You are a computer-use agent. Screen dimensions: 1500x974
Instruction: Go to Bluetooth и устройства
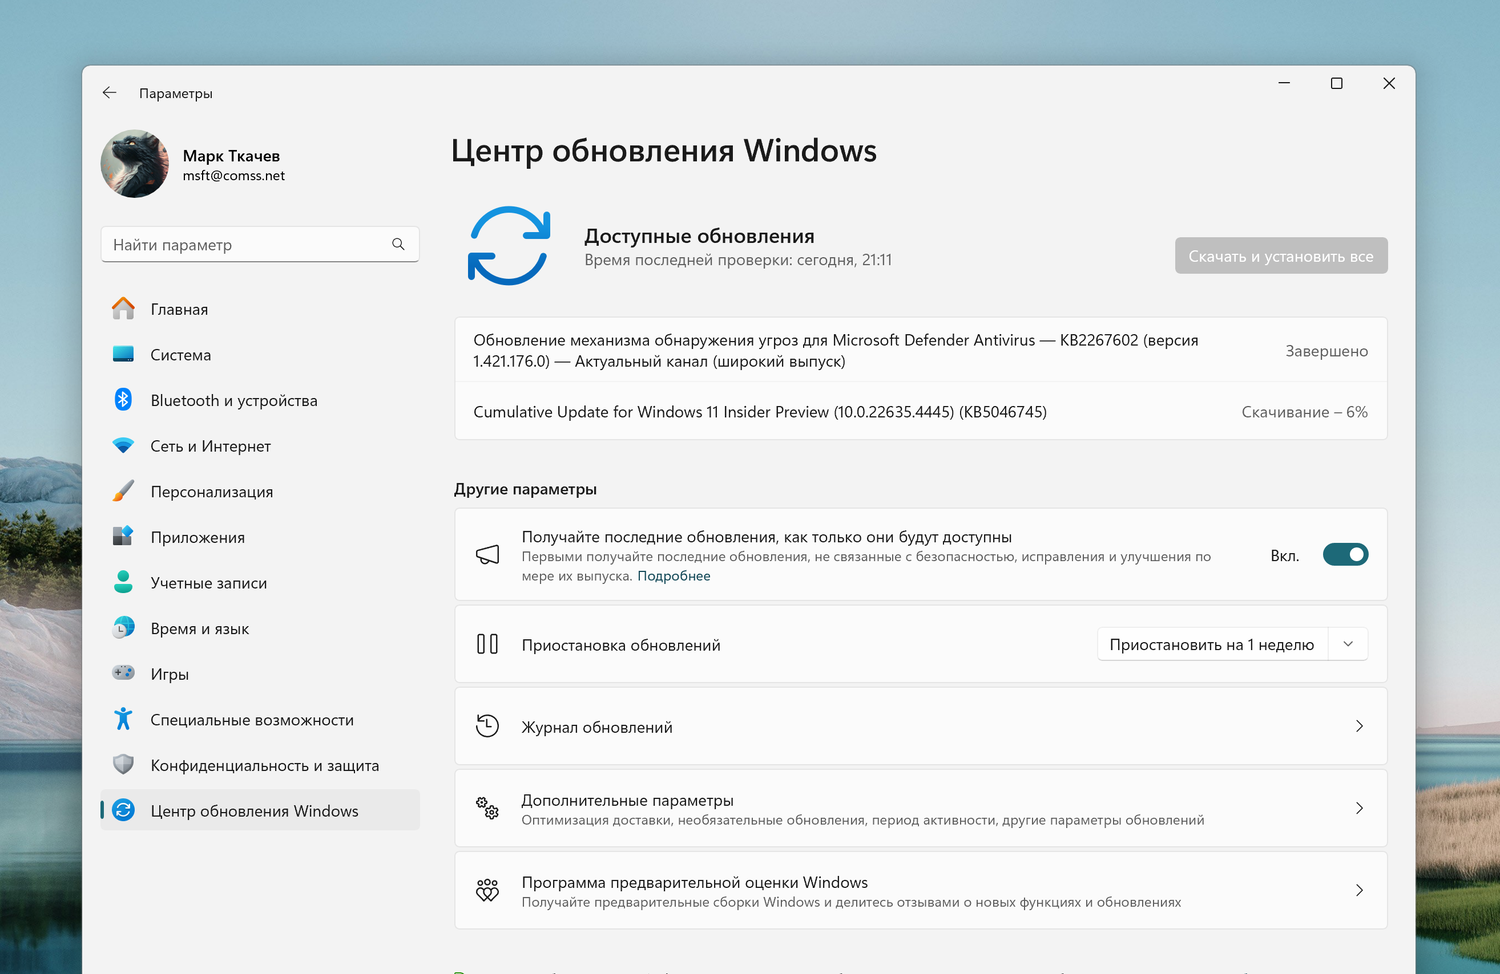[260, 400]
